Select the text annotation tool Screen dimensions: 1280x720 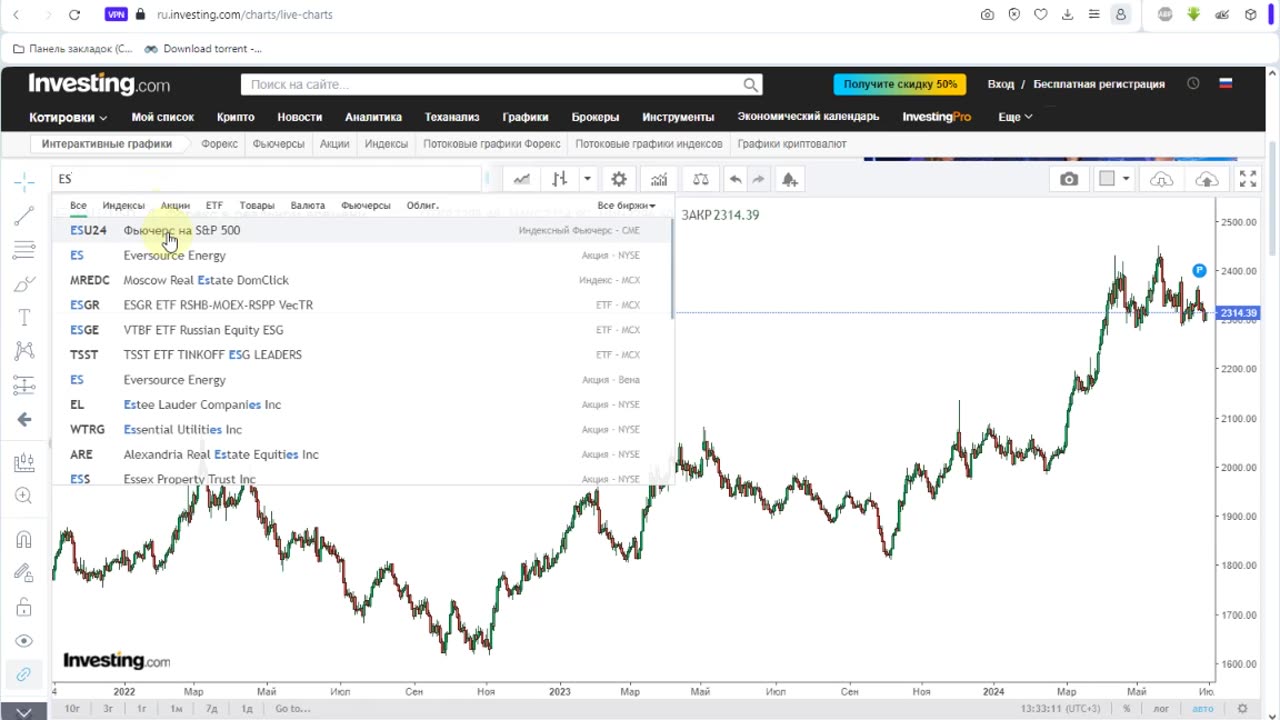24,318
